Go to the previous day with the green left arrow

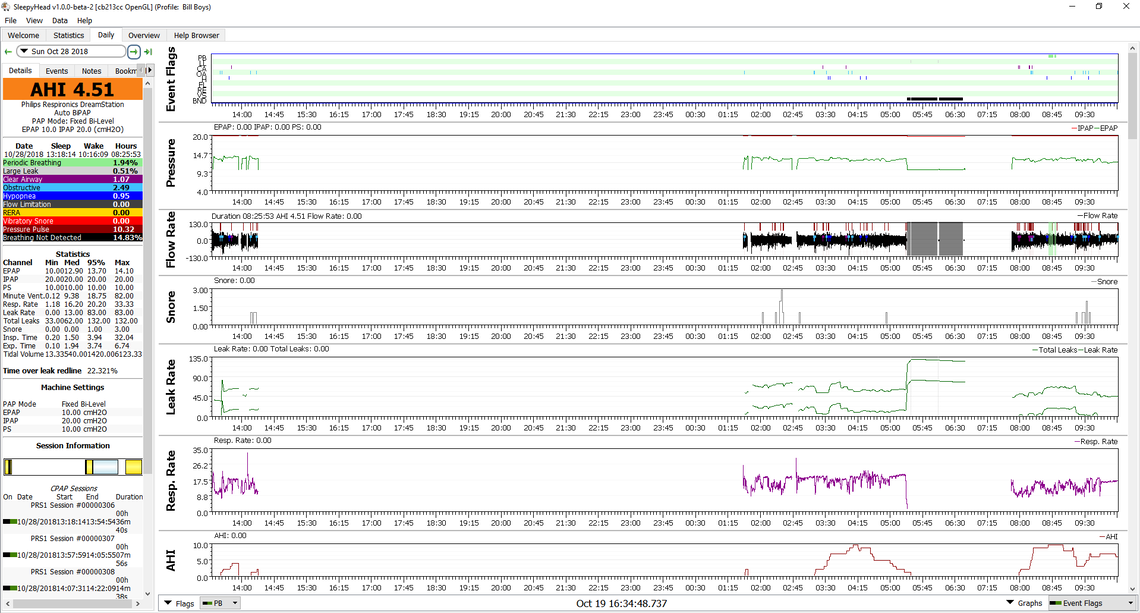8,52
